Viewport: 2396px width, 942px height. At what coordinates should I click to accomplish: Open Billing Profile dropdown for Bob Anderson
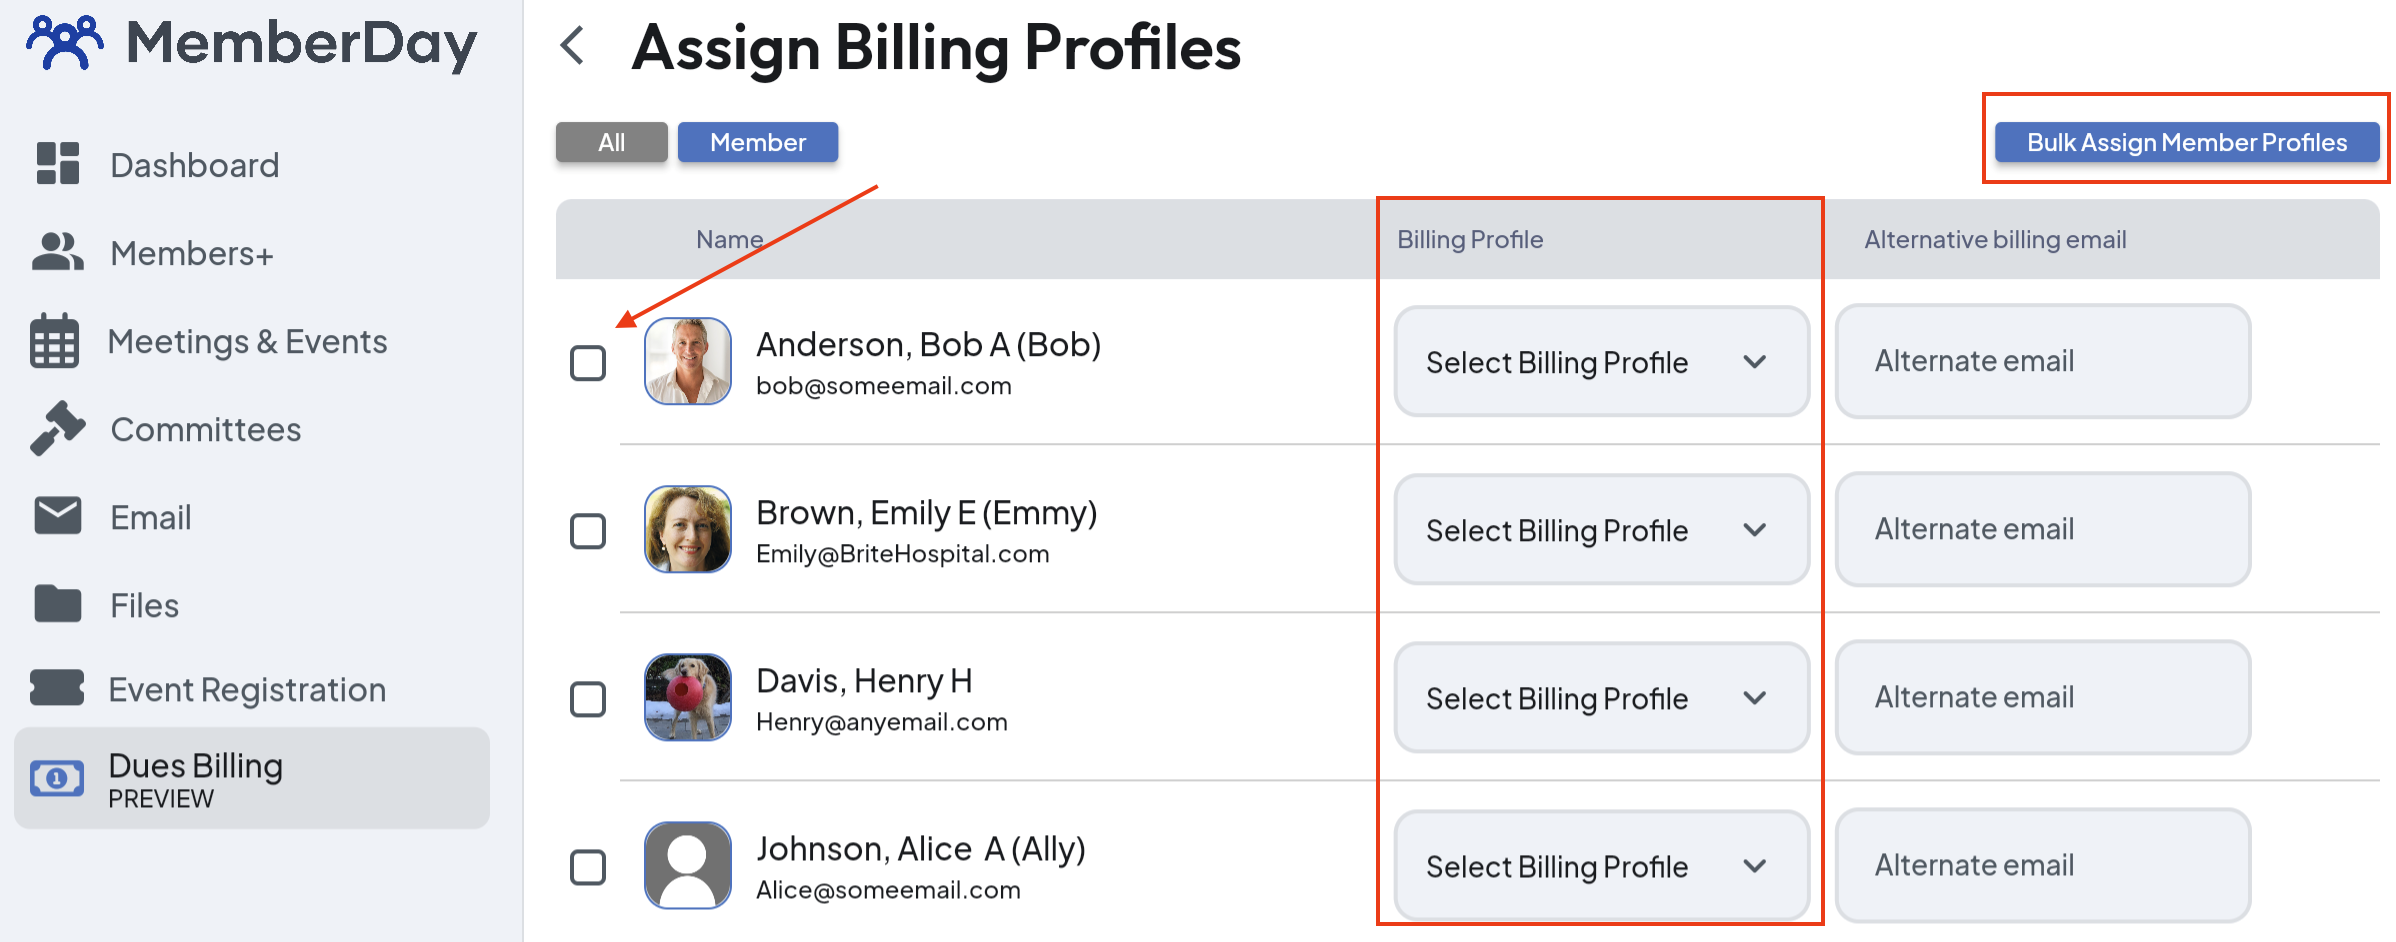(x=1600, y=362)
